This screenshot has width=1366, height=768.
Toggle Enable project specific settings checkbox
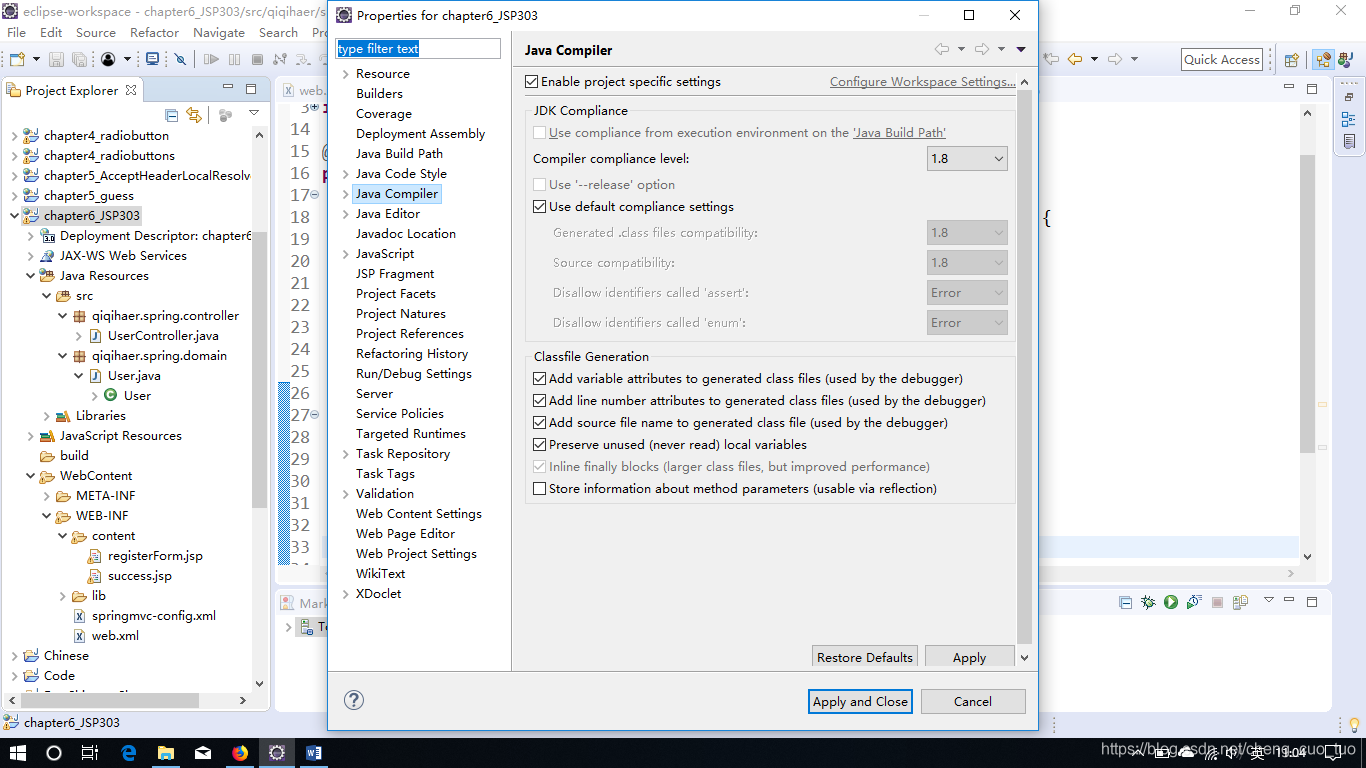pos(532,82)
